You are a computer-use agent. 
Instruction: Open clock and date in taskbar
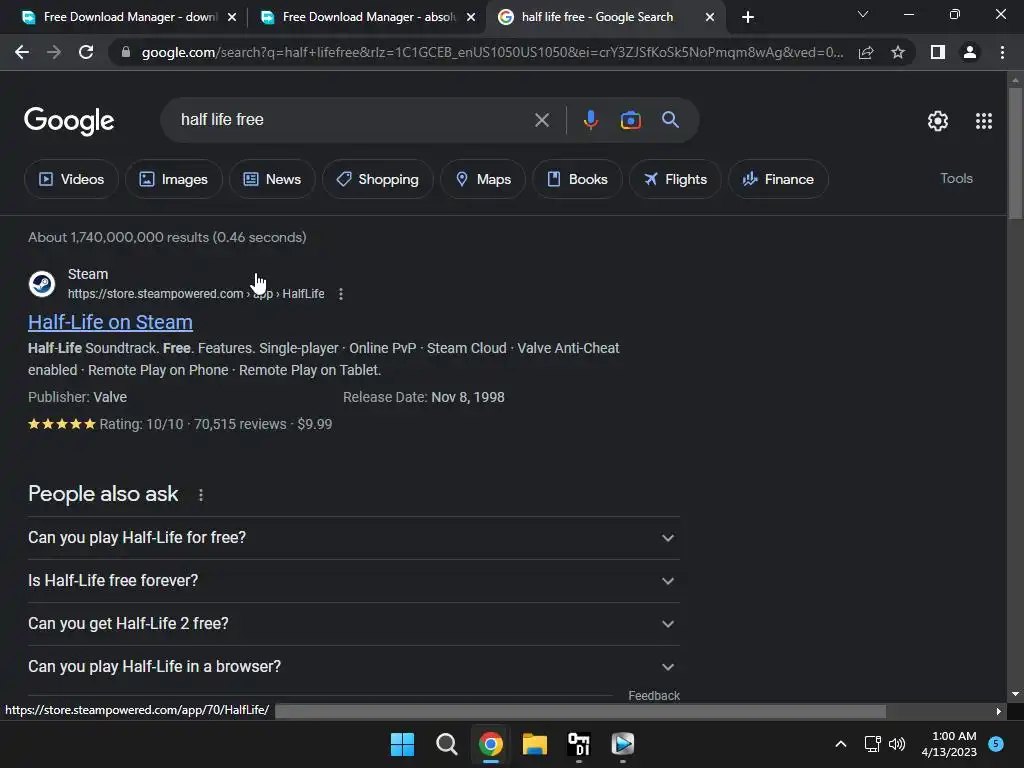pos(950,744)
